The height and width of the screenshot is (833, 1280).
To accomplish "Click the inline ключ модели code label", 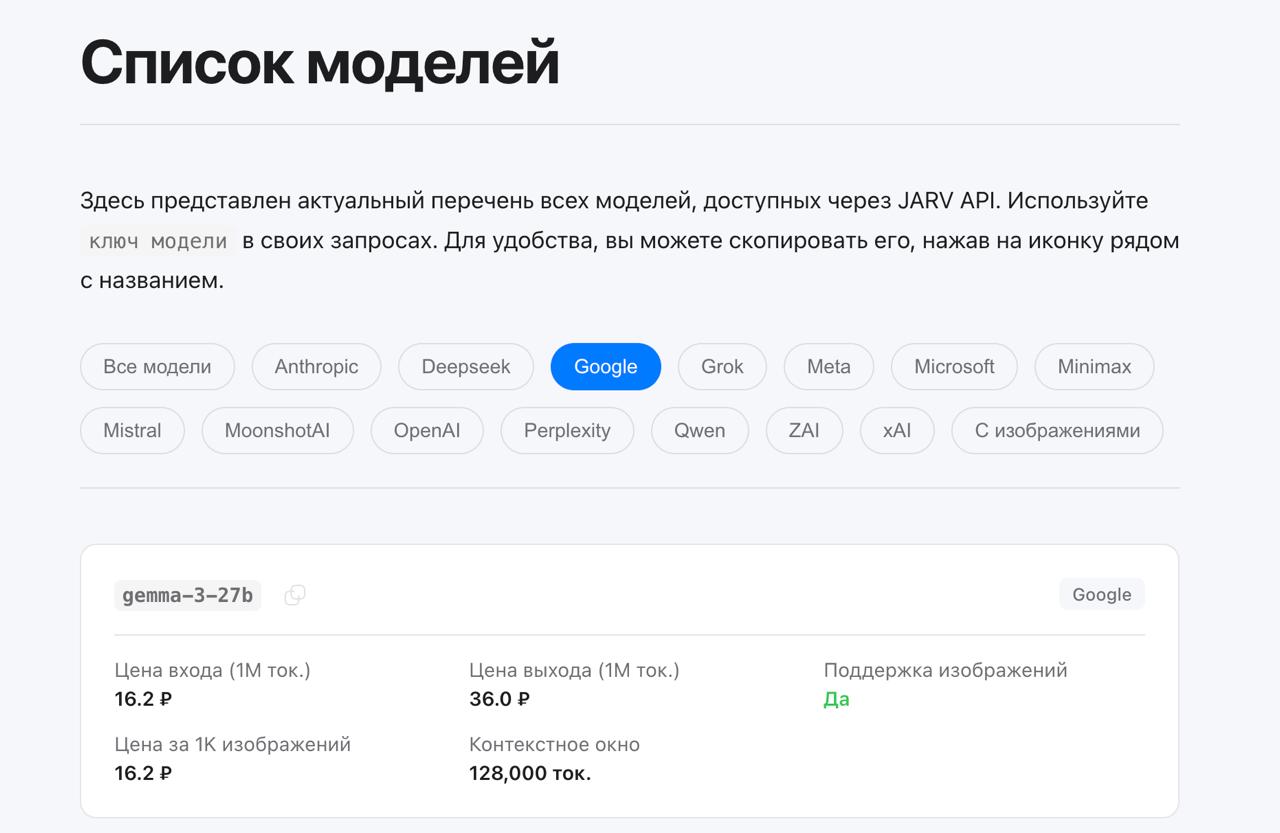I will pyautogui.click(x=158, y=241).
